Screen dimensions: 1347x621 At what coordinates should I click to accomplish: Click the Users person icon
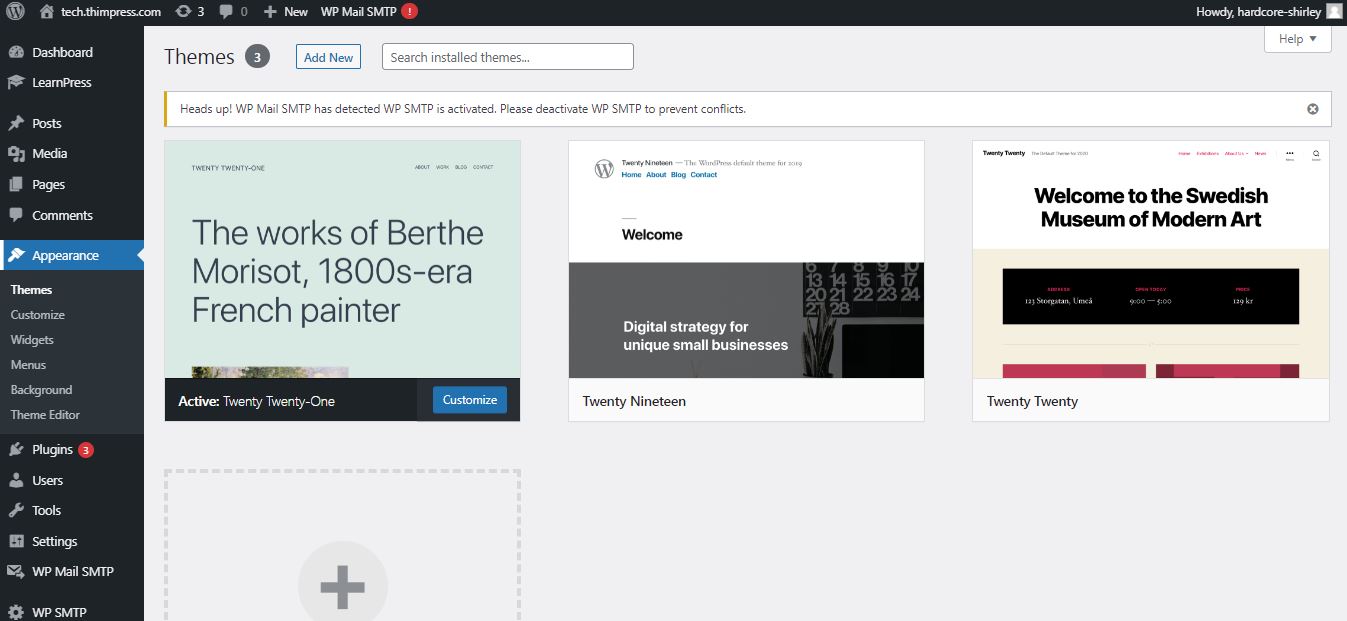tap(16, 481)
